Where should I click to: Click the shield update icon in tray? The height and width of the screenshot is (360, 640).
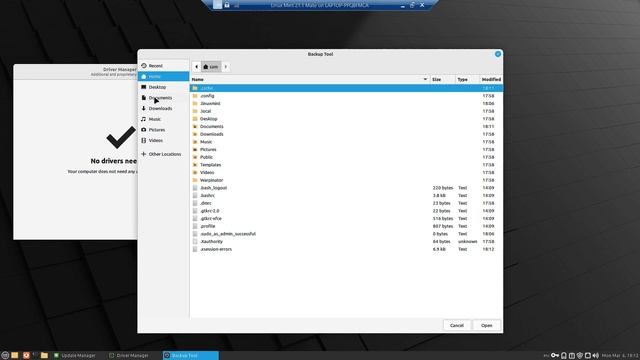coord(580,356)
